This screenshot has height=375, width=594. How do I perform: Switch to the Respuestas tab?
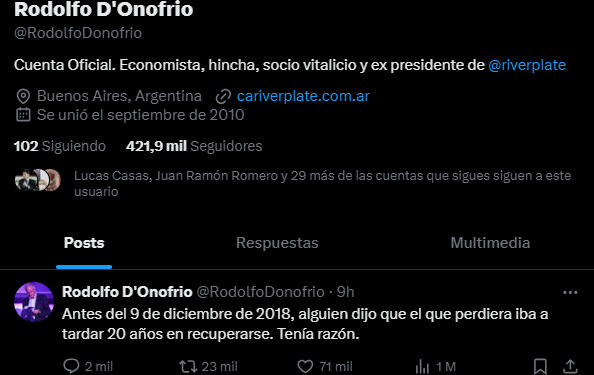pos(277,243)
